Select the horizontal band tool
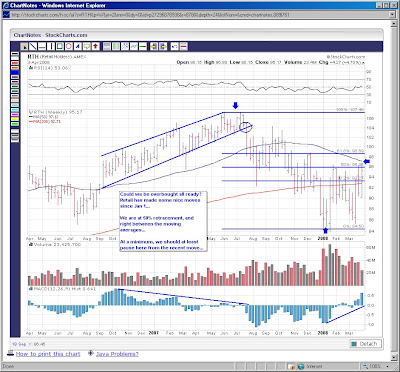Image resolution: width=400 pixels, height=372 pixels. (x=107, y=47)
